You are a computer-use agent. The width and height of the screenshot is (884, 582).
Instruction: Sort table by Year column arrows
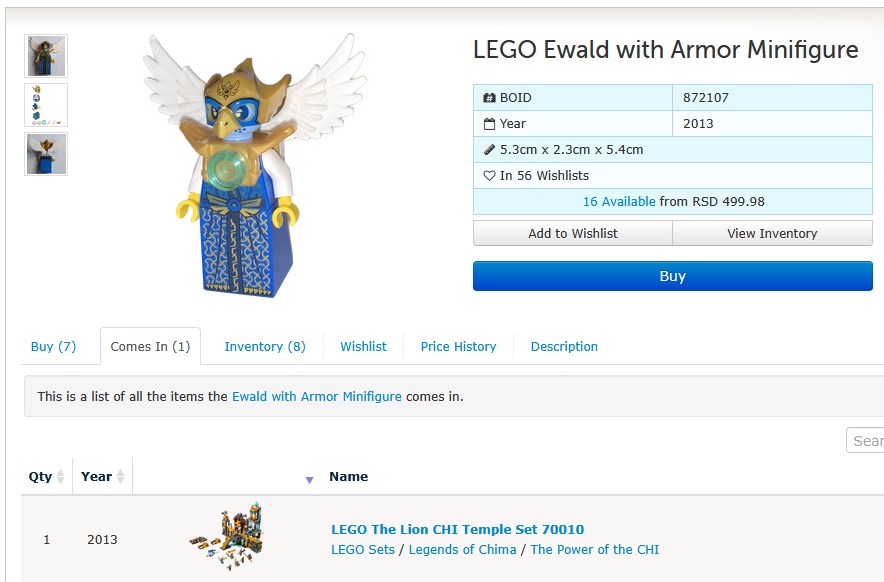pyautogui.click(x=120, y=477)
